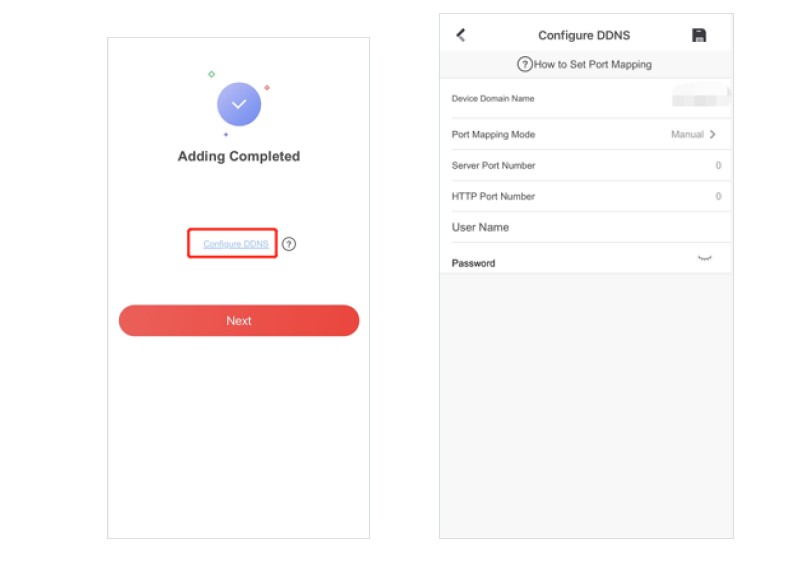This screenshot has width=805, height=565.
Task: Tap the blurred device domain name value
Action: 701,98
